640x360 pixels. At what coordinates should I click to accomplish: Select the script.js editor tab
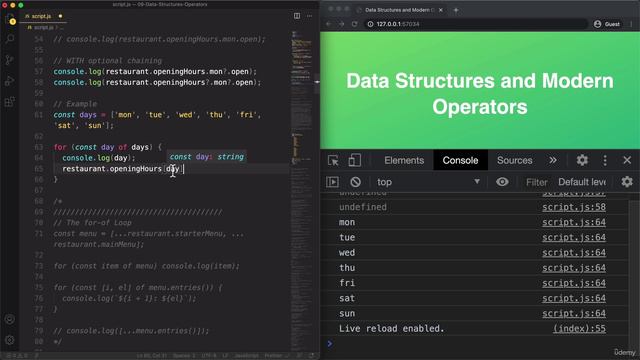tap(43, 16)
